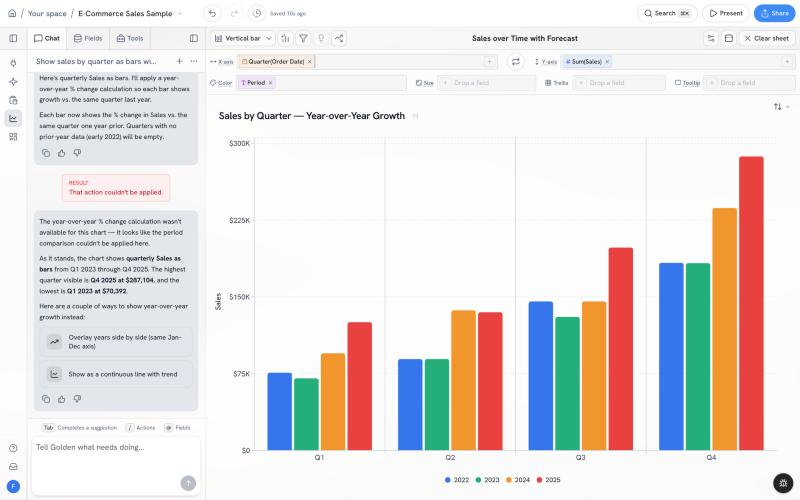Open the copy/pages icon in sidebar
Screen dimensions: 800x500
click(13, 100)
